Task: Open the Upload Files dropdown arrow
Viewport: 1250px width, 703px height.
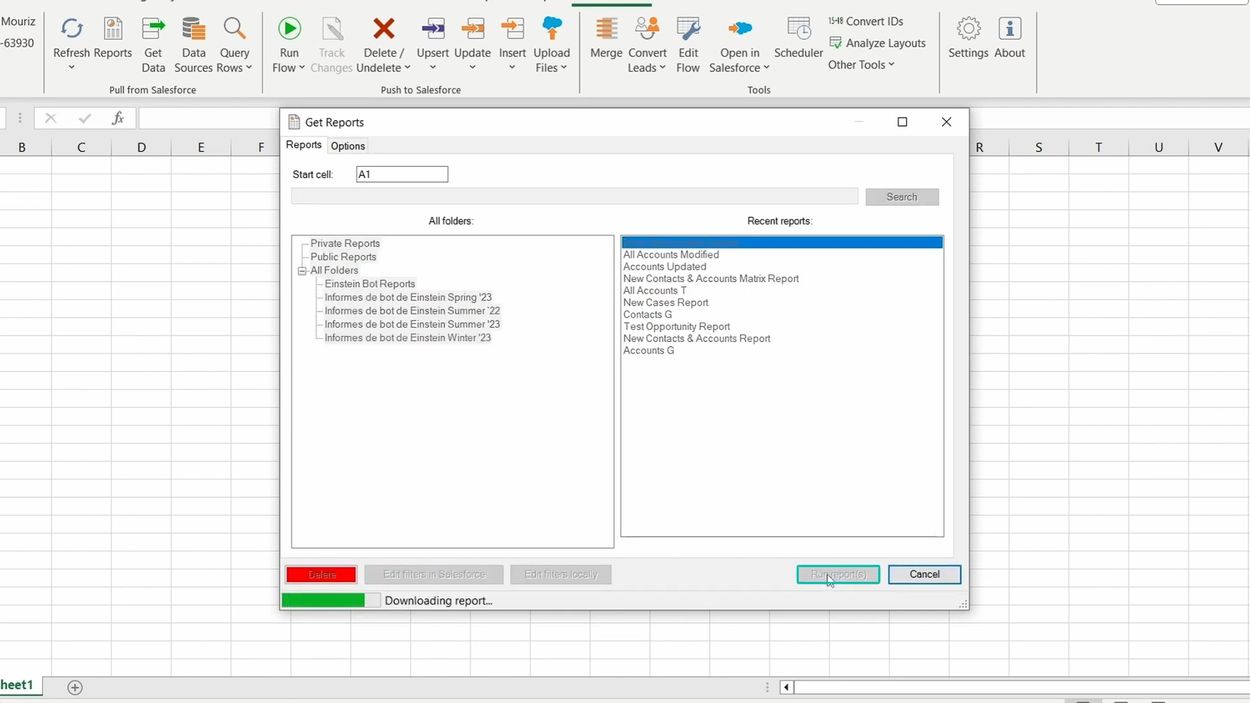Action: click(x=564, y=68)
